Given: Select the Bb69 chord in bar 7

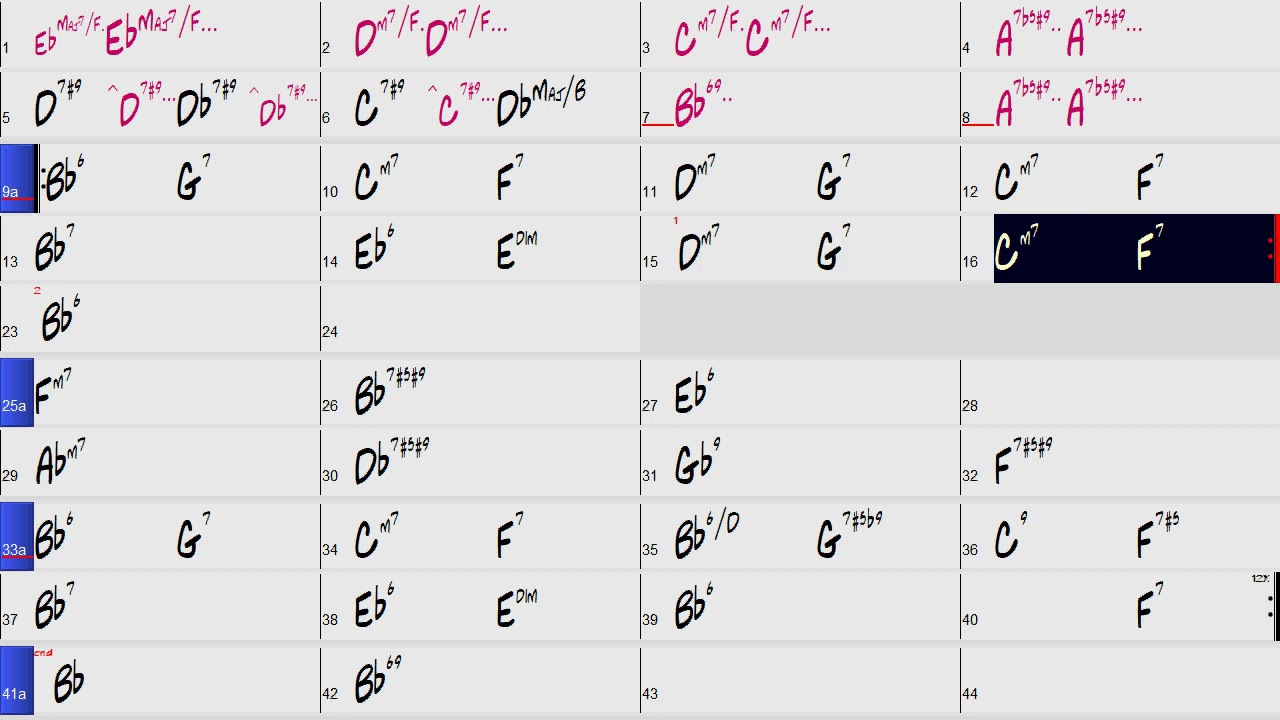Looking at the screenshot, I should click(x=698, y=106).
